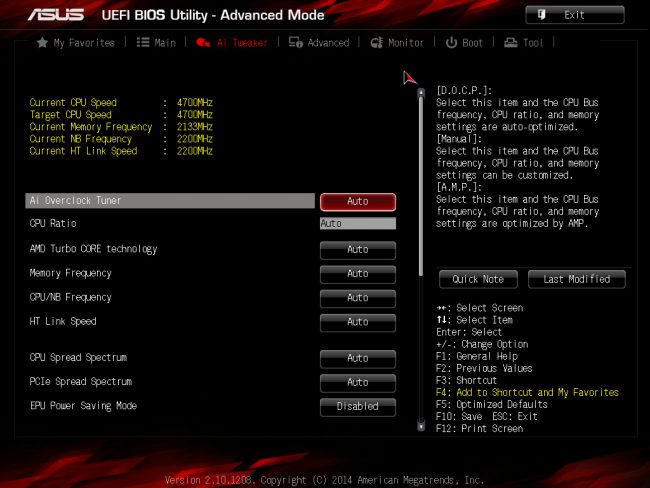Change the CPU Spread Spectrum setting
Viewport: 650px width, 488px height.
[357, 358]
